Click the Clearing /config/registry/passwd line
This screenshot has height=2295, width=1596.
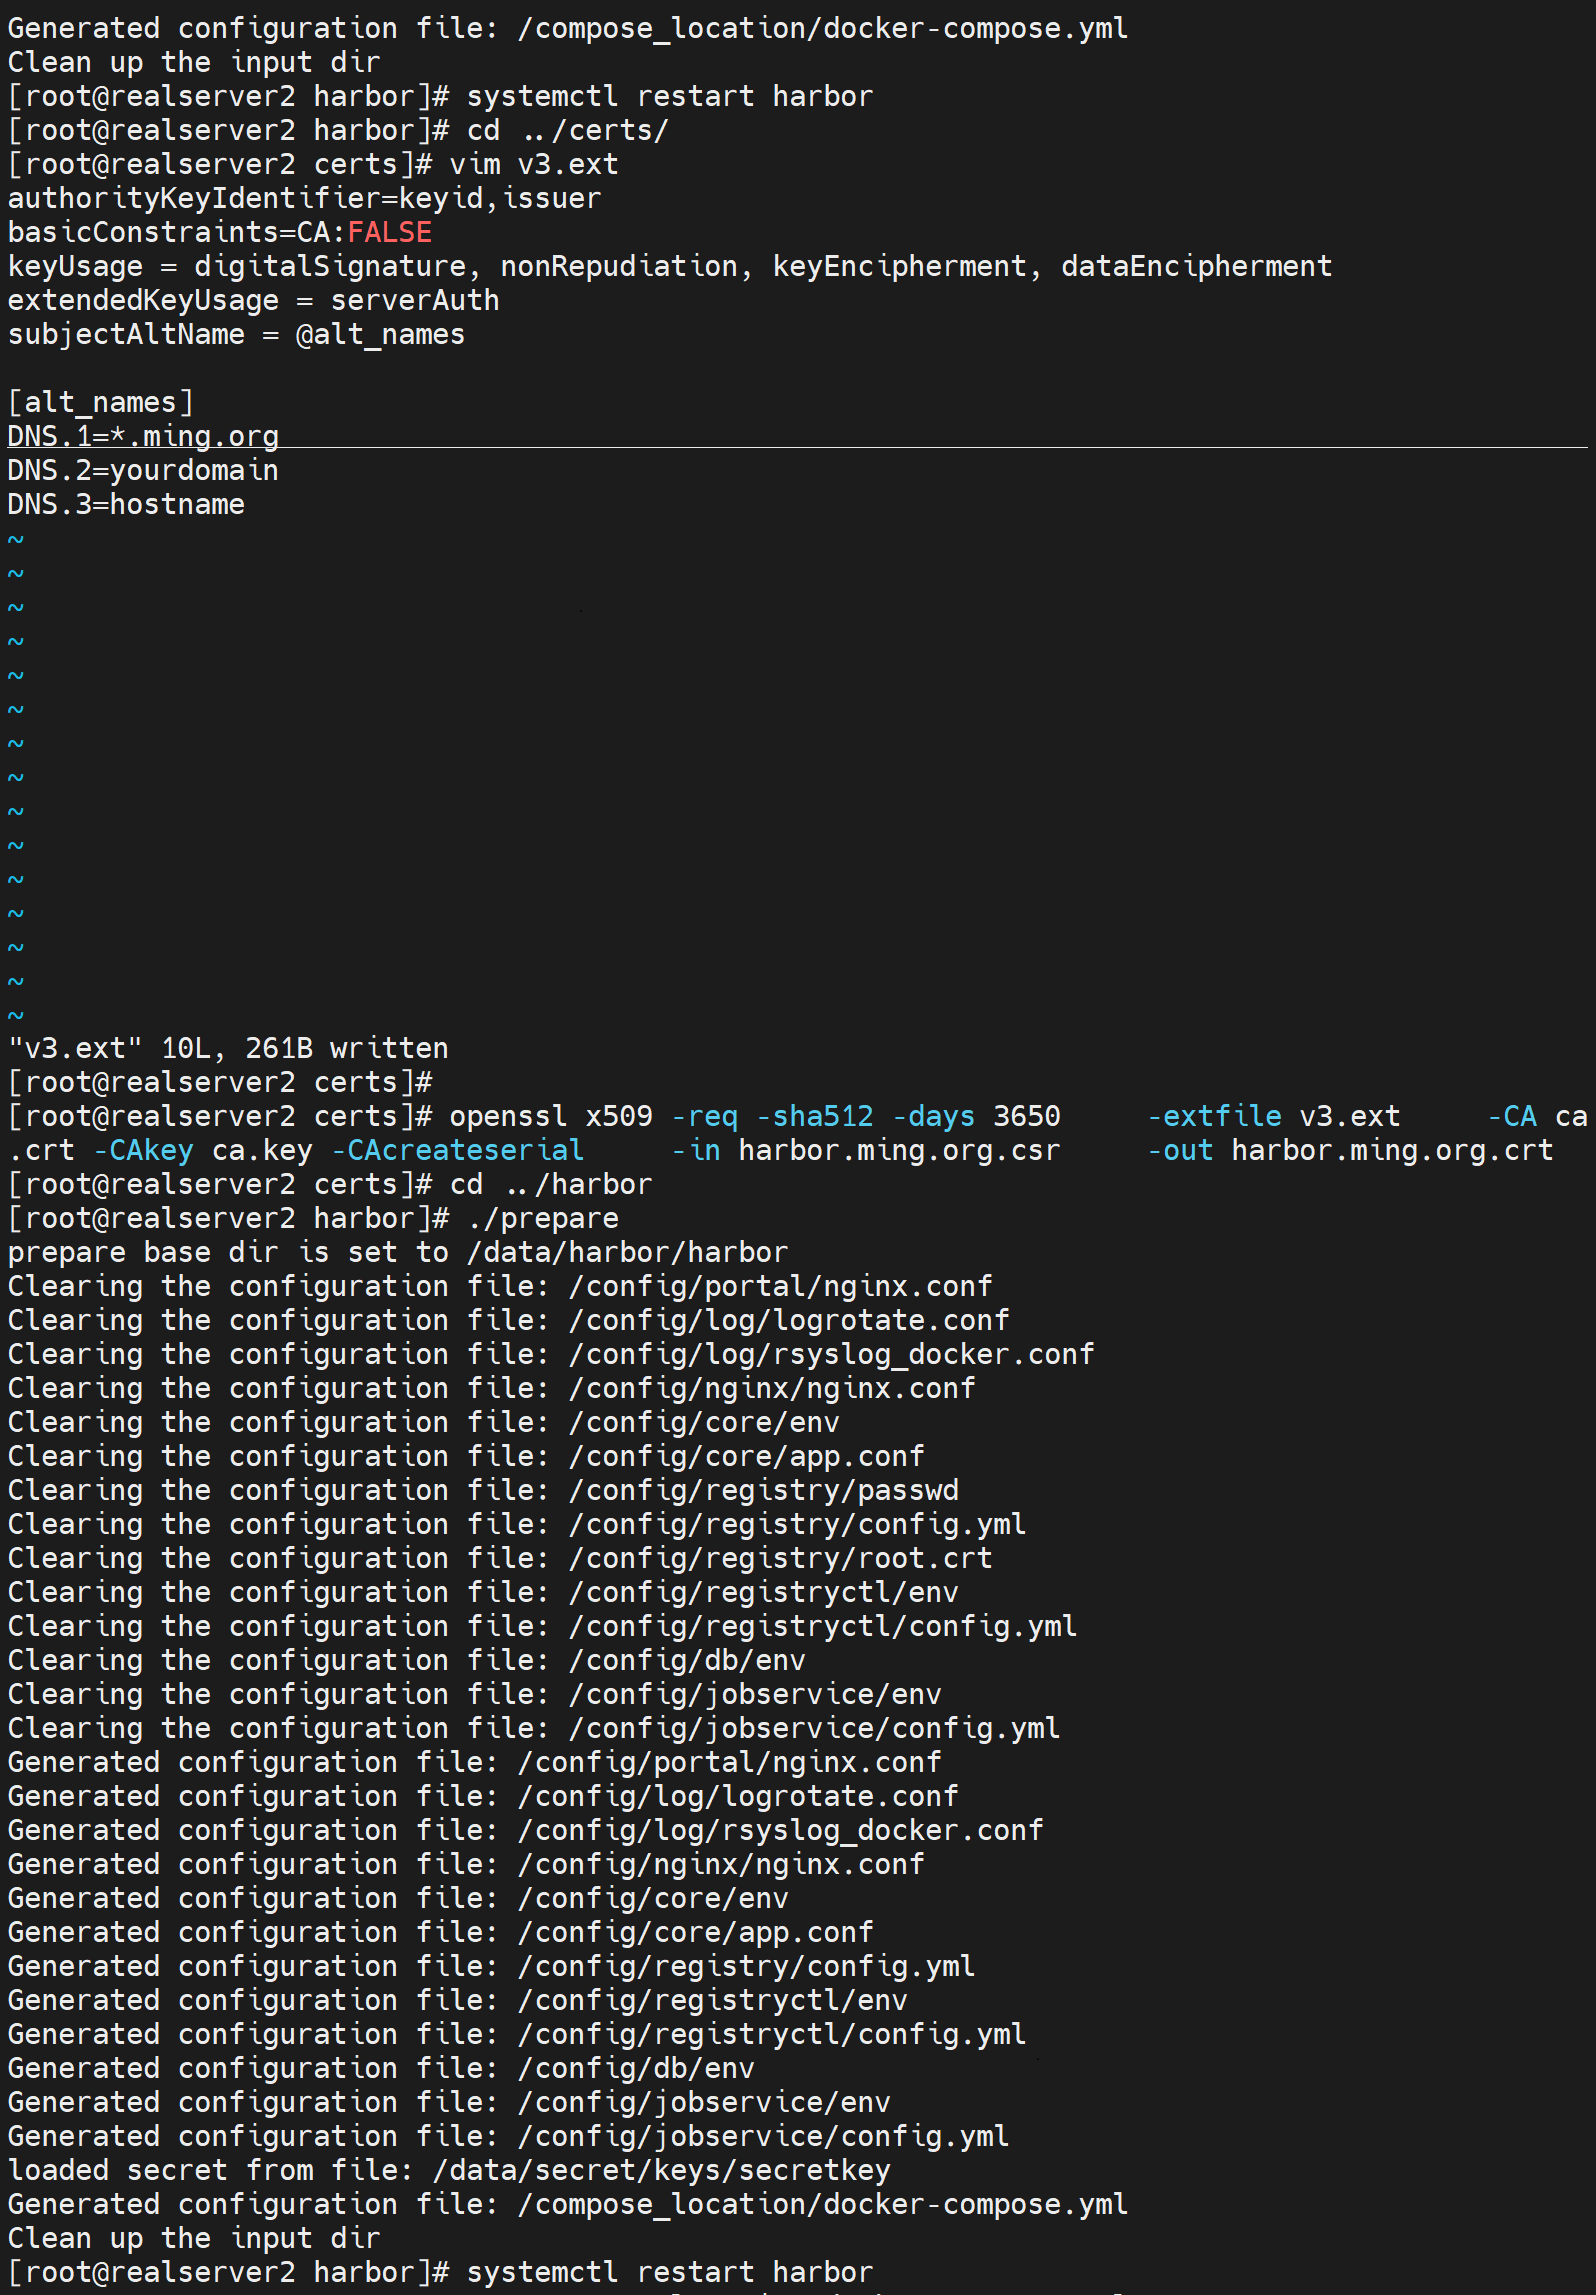[483, 1490]
